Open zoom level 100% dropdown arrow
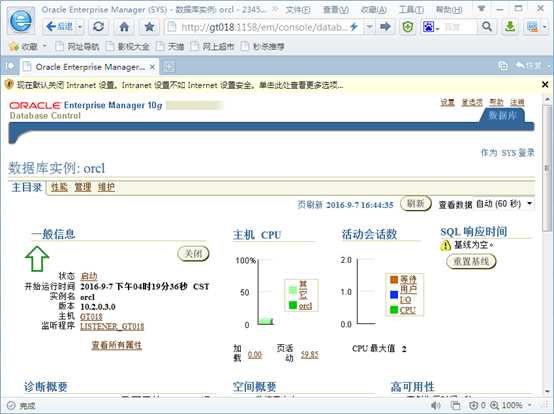554x414 pixels. pos(530,405)
